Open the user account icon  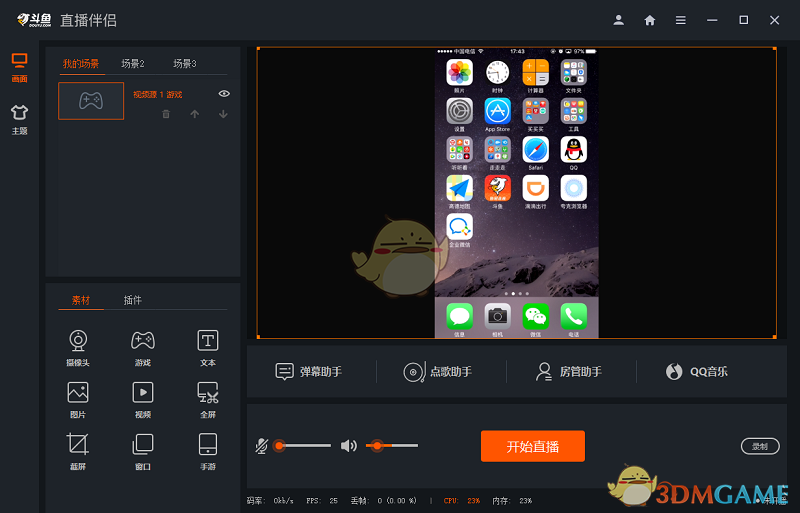point(618,20)
